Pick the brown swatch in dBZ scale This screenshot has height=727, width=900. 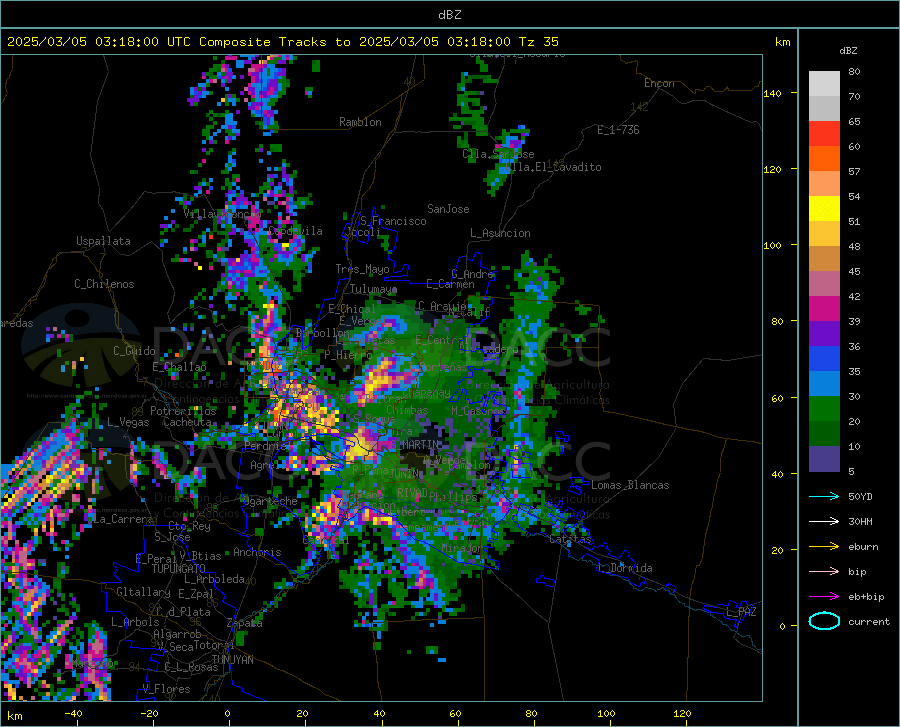point(824,259)
